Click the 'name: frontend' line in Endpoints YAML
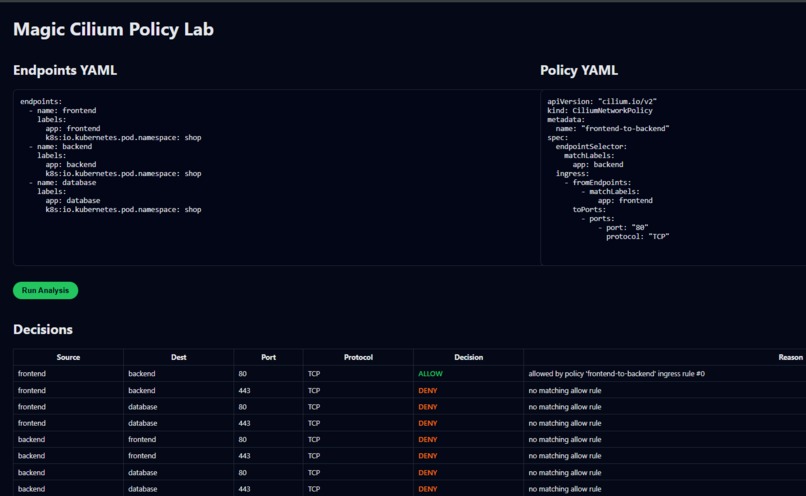 [x=62, y=111]
